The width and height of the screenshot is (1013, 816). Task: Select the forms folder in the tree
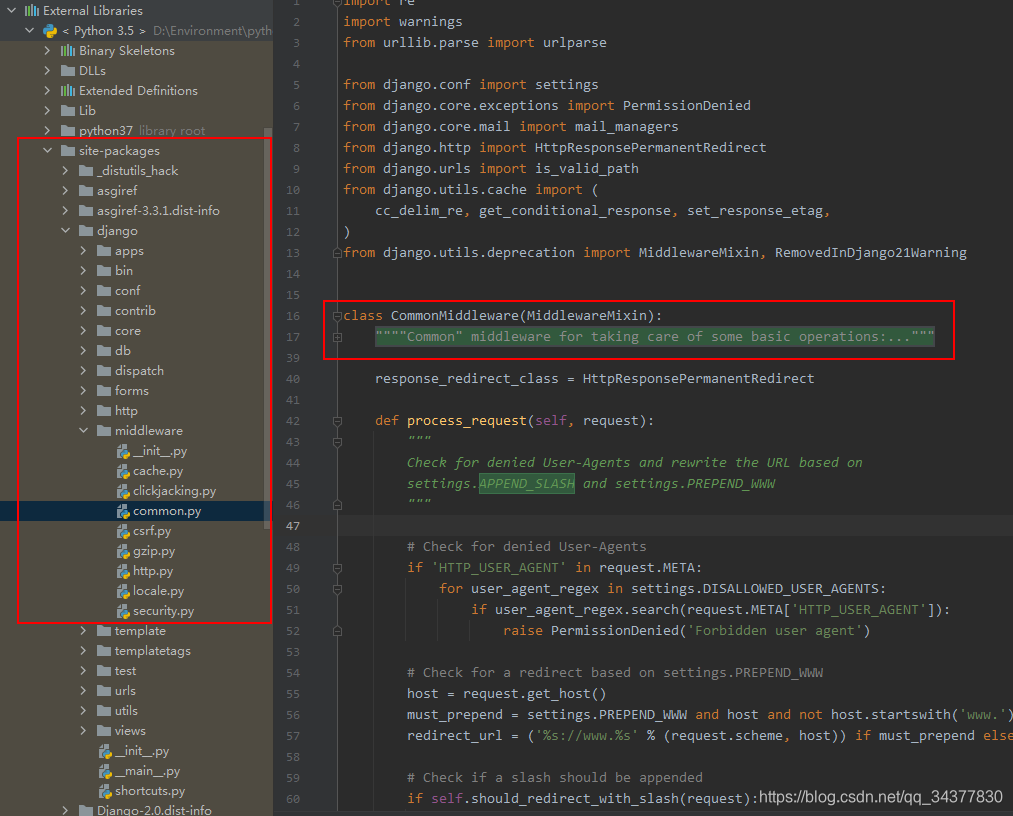132,391
